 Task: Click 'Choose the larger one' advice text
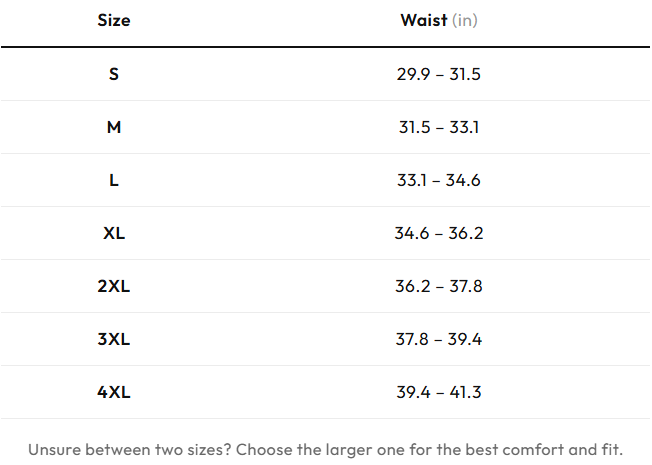click(x=320, y=450)
